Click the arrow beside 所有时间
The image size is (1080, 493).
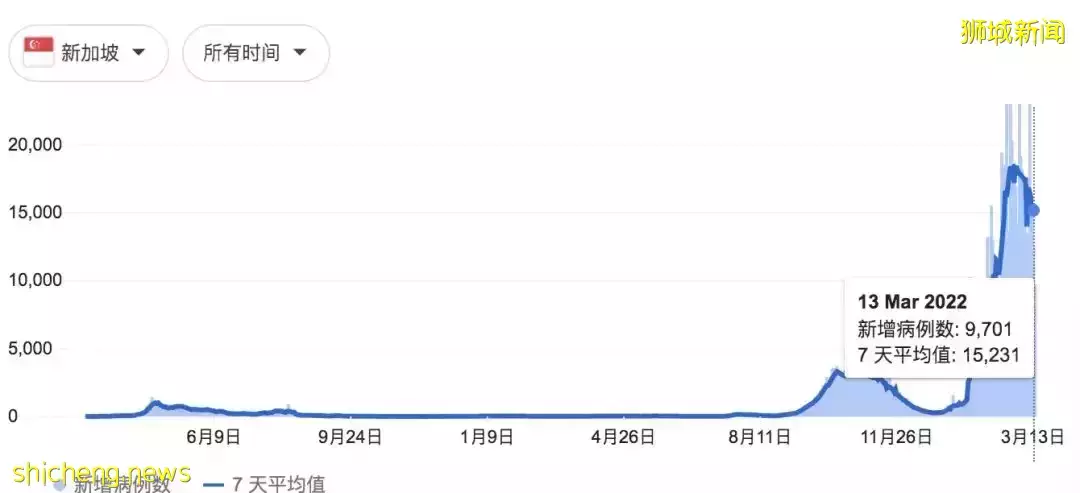299,53
